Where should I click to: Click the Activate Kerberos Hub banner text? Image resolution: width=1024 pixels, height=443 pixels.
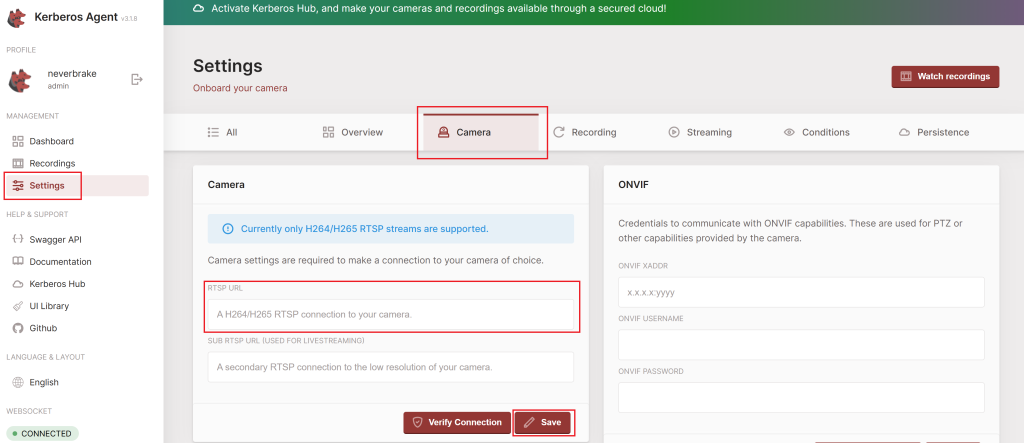click(x=439, y=8)
